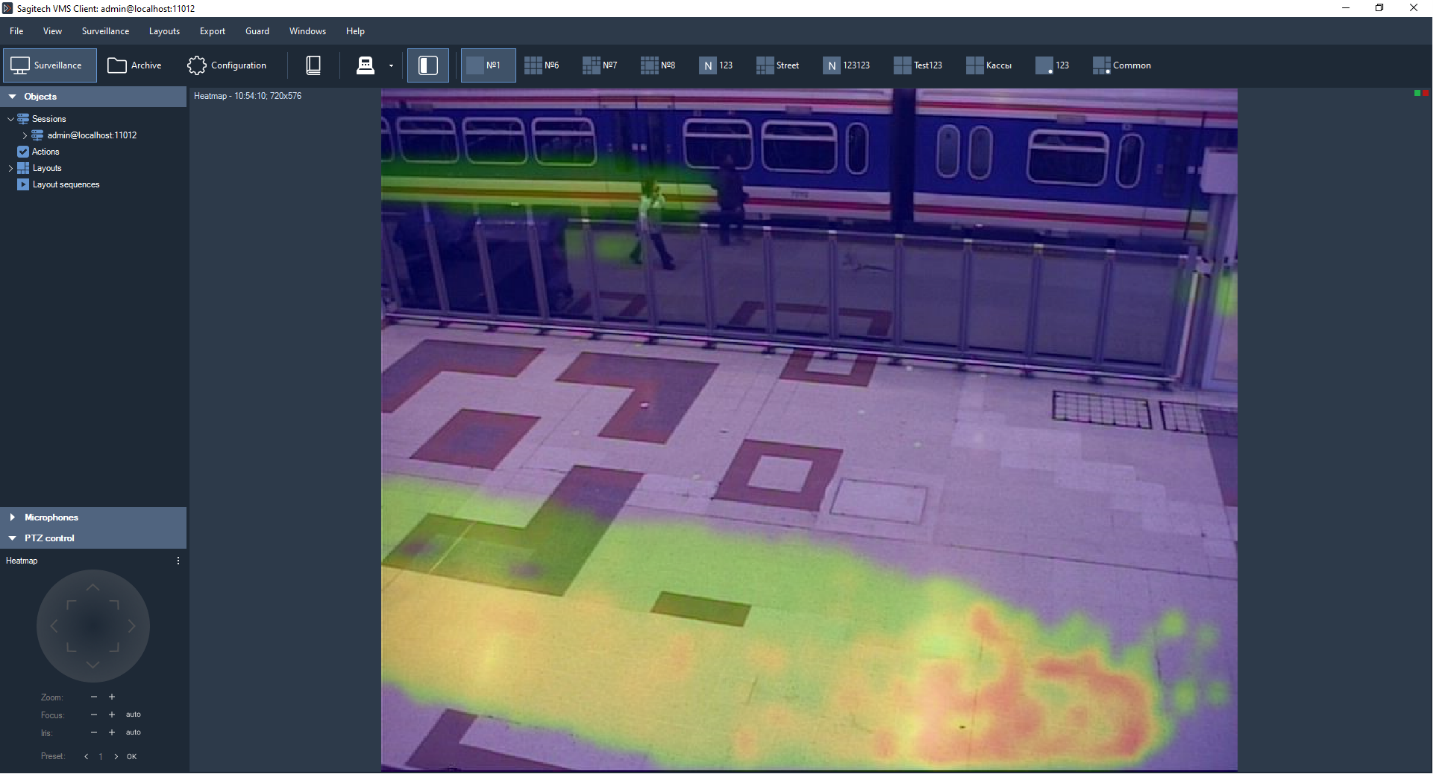The width and height of the screenshot is (1433, 774).
Task: Open the Guard menu
Action: pyautogui.click(x=257, y=31)
